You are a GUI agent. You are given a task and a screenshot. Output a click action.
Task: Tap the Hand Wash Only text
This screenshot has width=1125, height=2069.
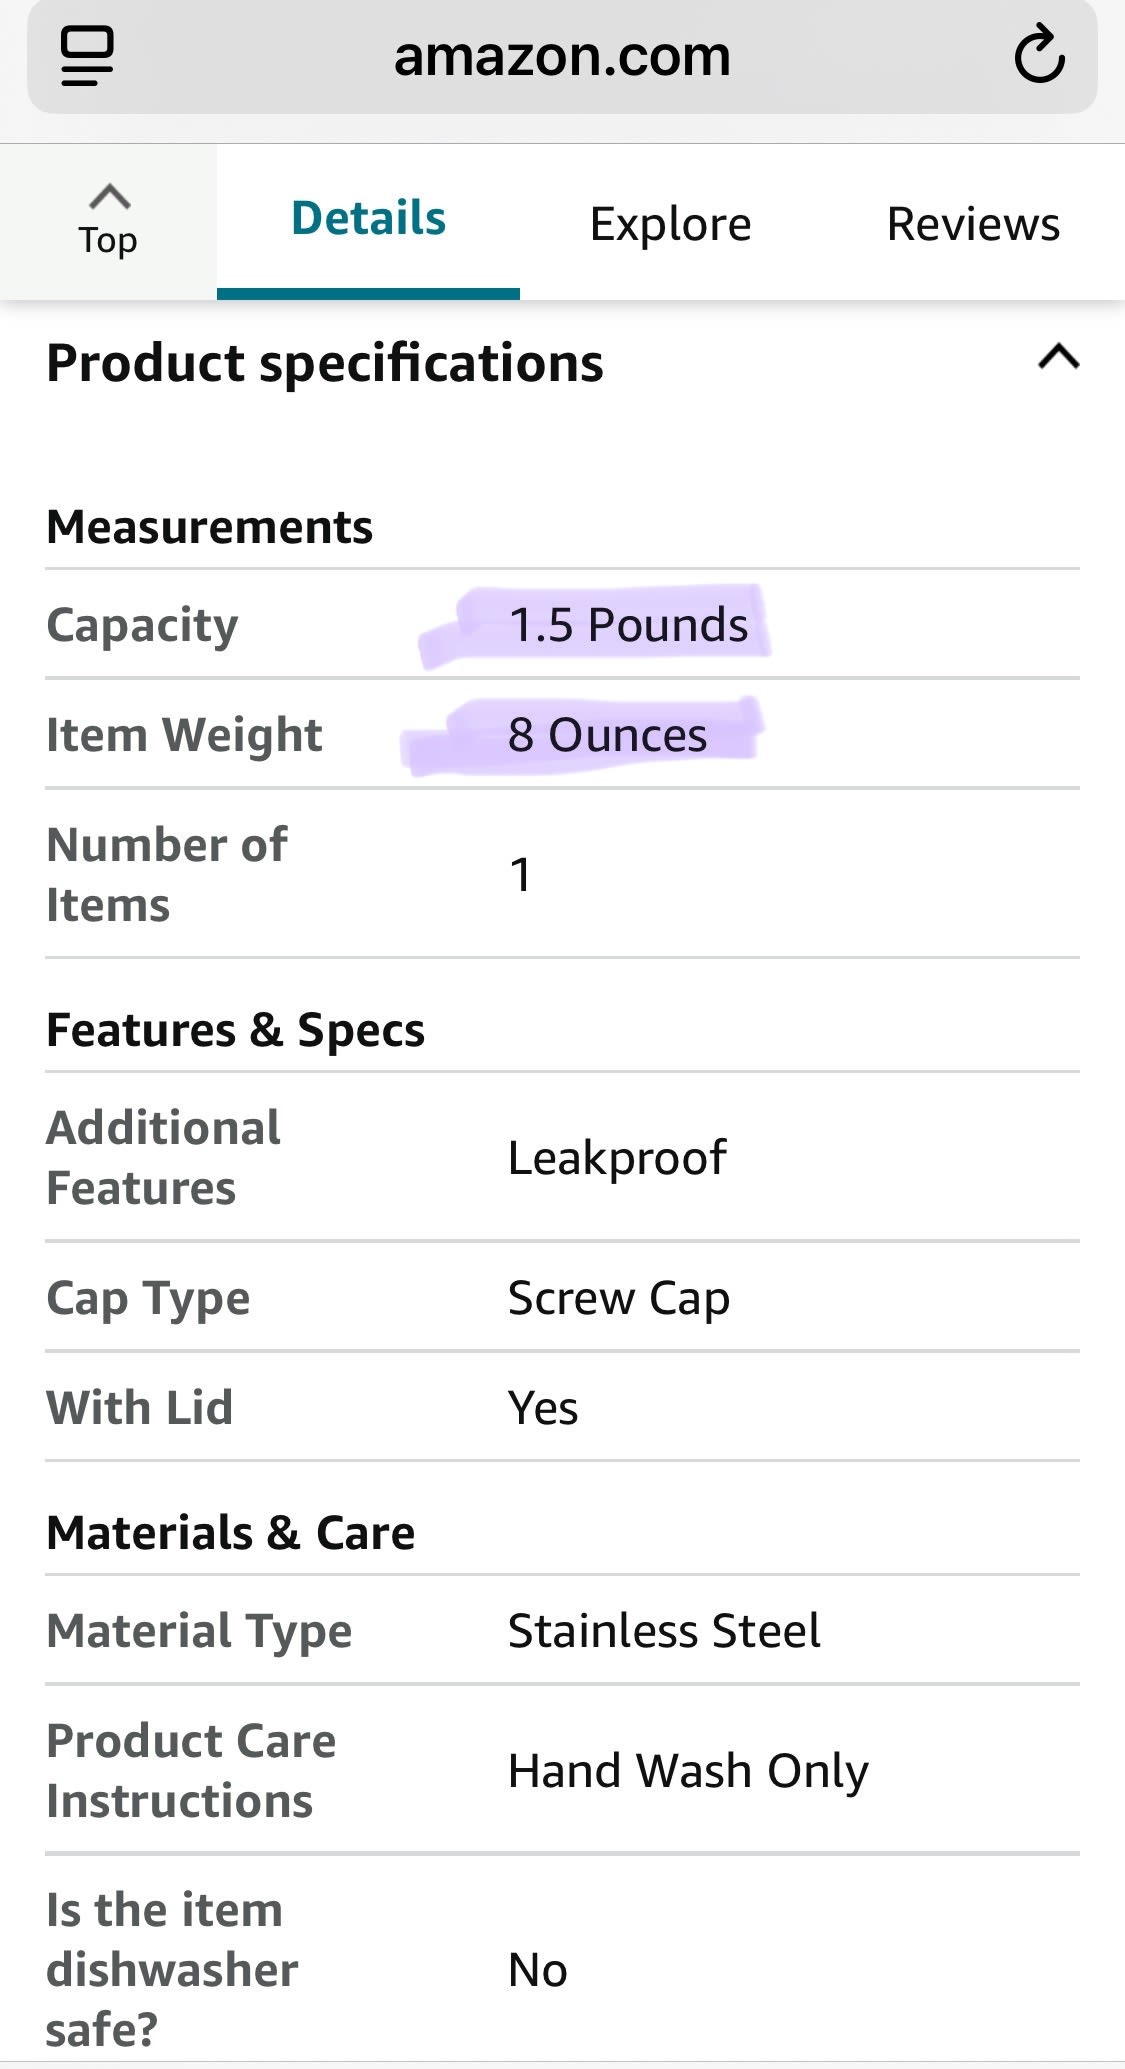tap(688, 1771)
